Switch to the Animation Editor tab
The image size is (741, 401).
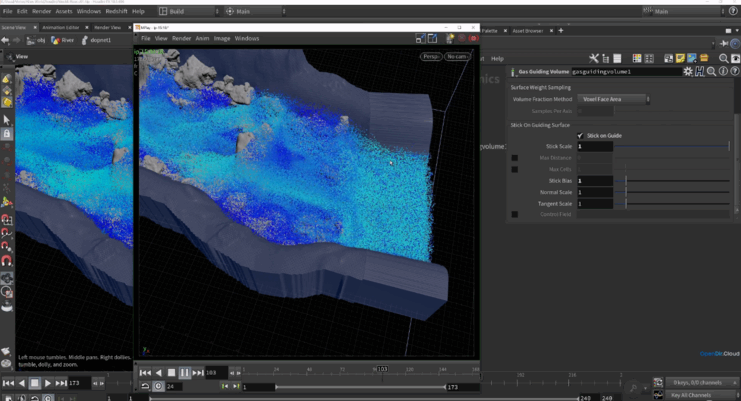(x=61, y=27)
